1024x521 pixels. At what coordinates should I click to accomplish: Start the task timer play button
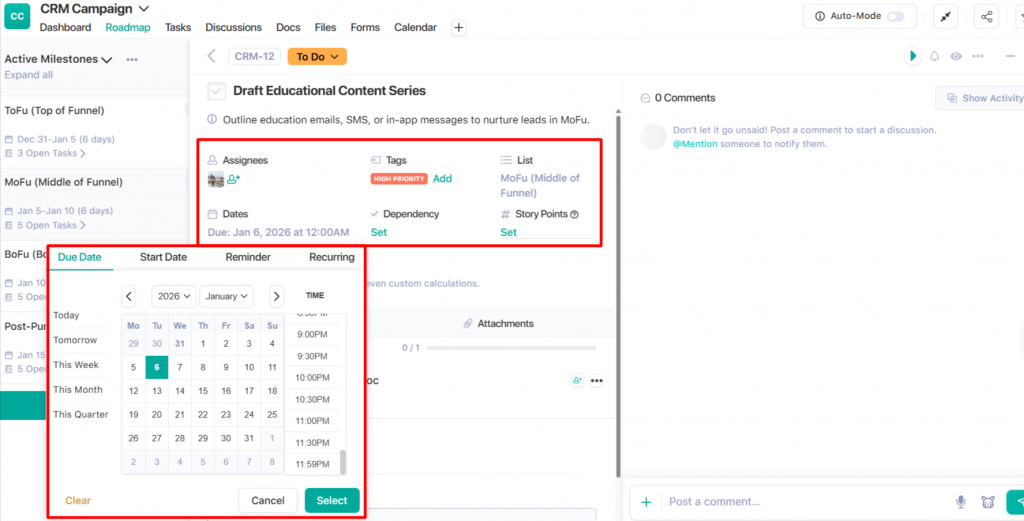[x=913, y=56]
